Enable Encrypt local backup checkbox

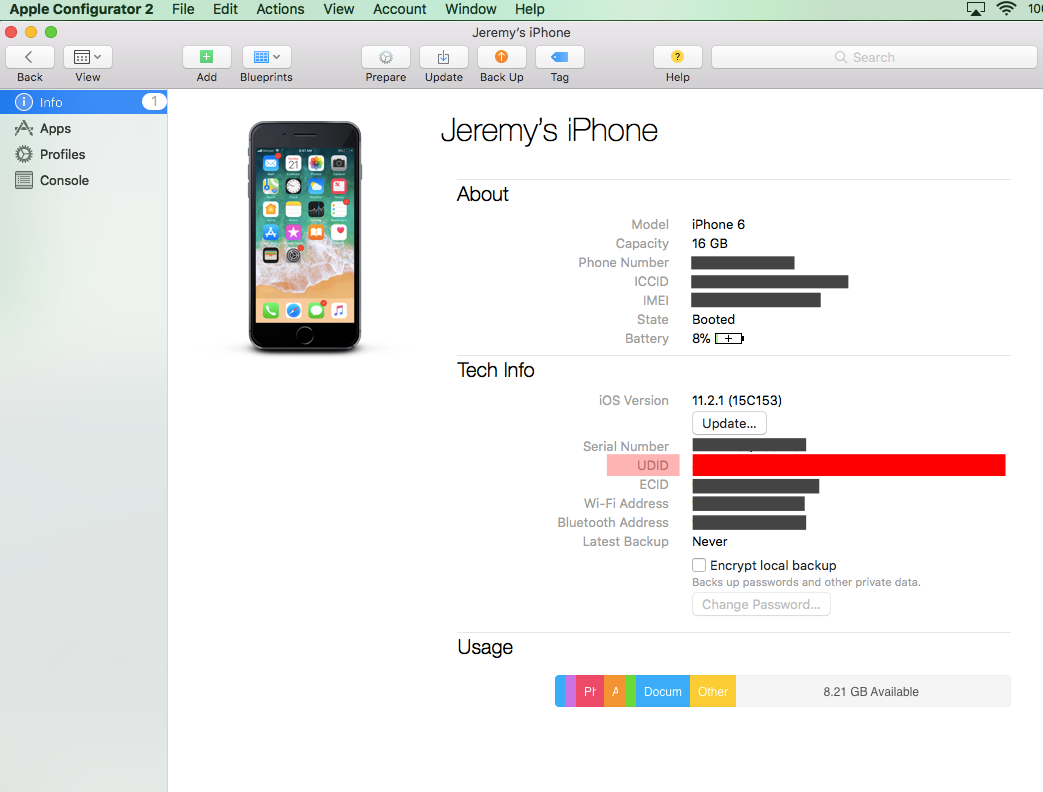pyautogui.click(x=699, y=565)
